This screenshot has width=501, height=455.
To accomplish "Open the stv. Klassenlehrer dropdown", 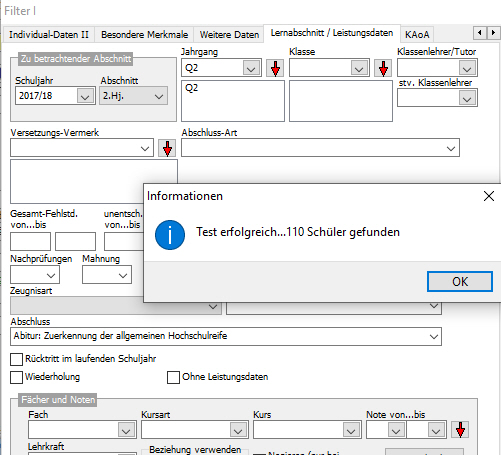I will click(467, 98).
